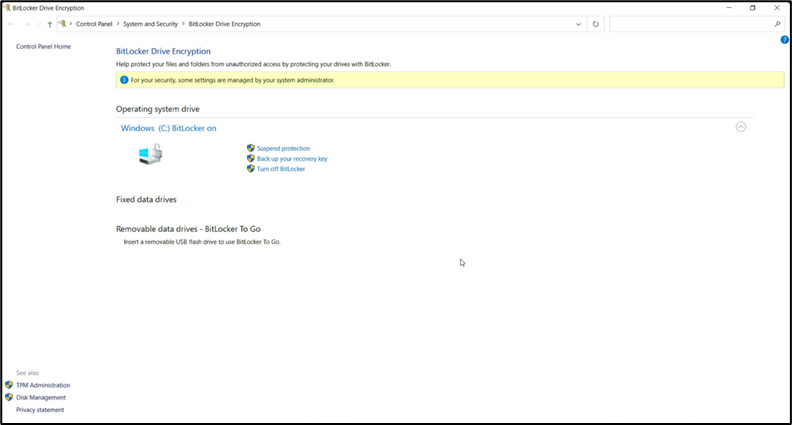Click the shield icon beside Turn off BitLocker
This screenshot has width=792, height=425.
tap(250, 169)
